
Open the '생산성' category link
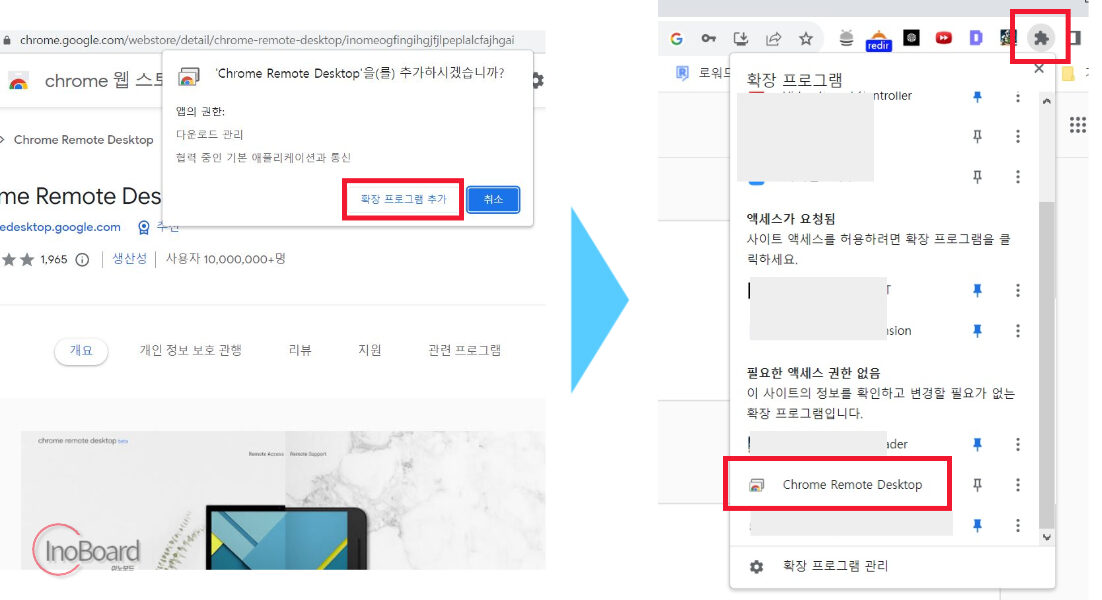(130, 259)
